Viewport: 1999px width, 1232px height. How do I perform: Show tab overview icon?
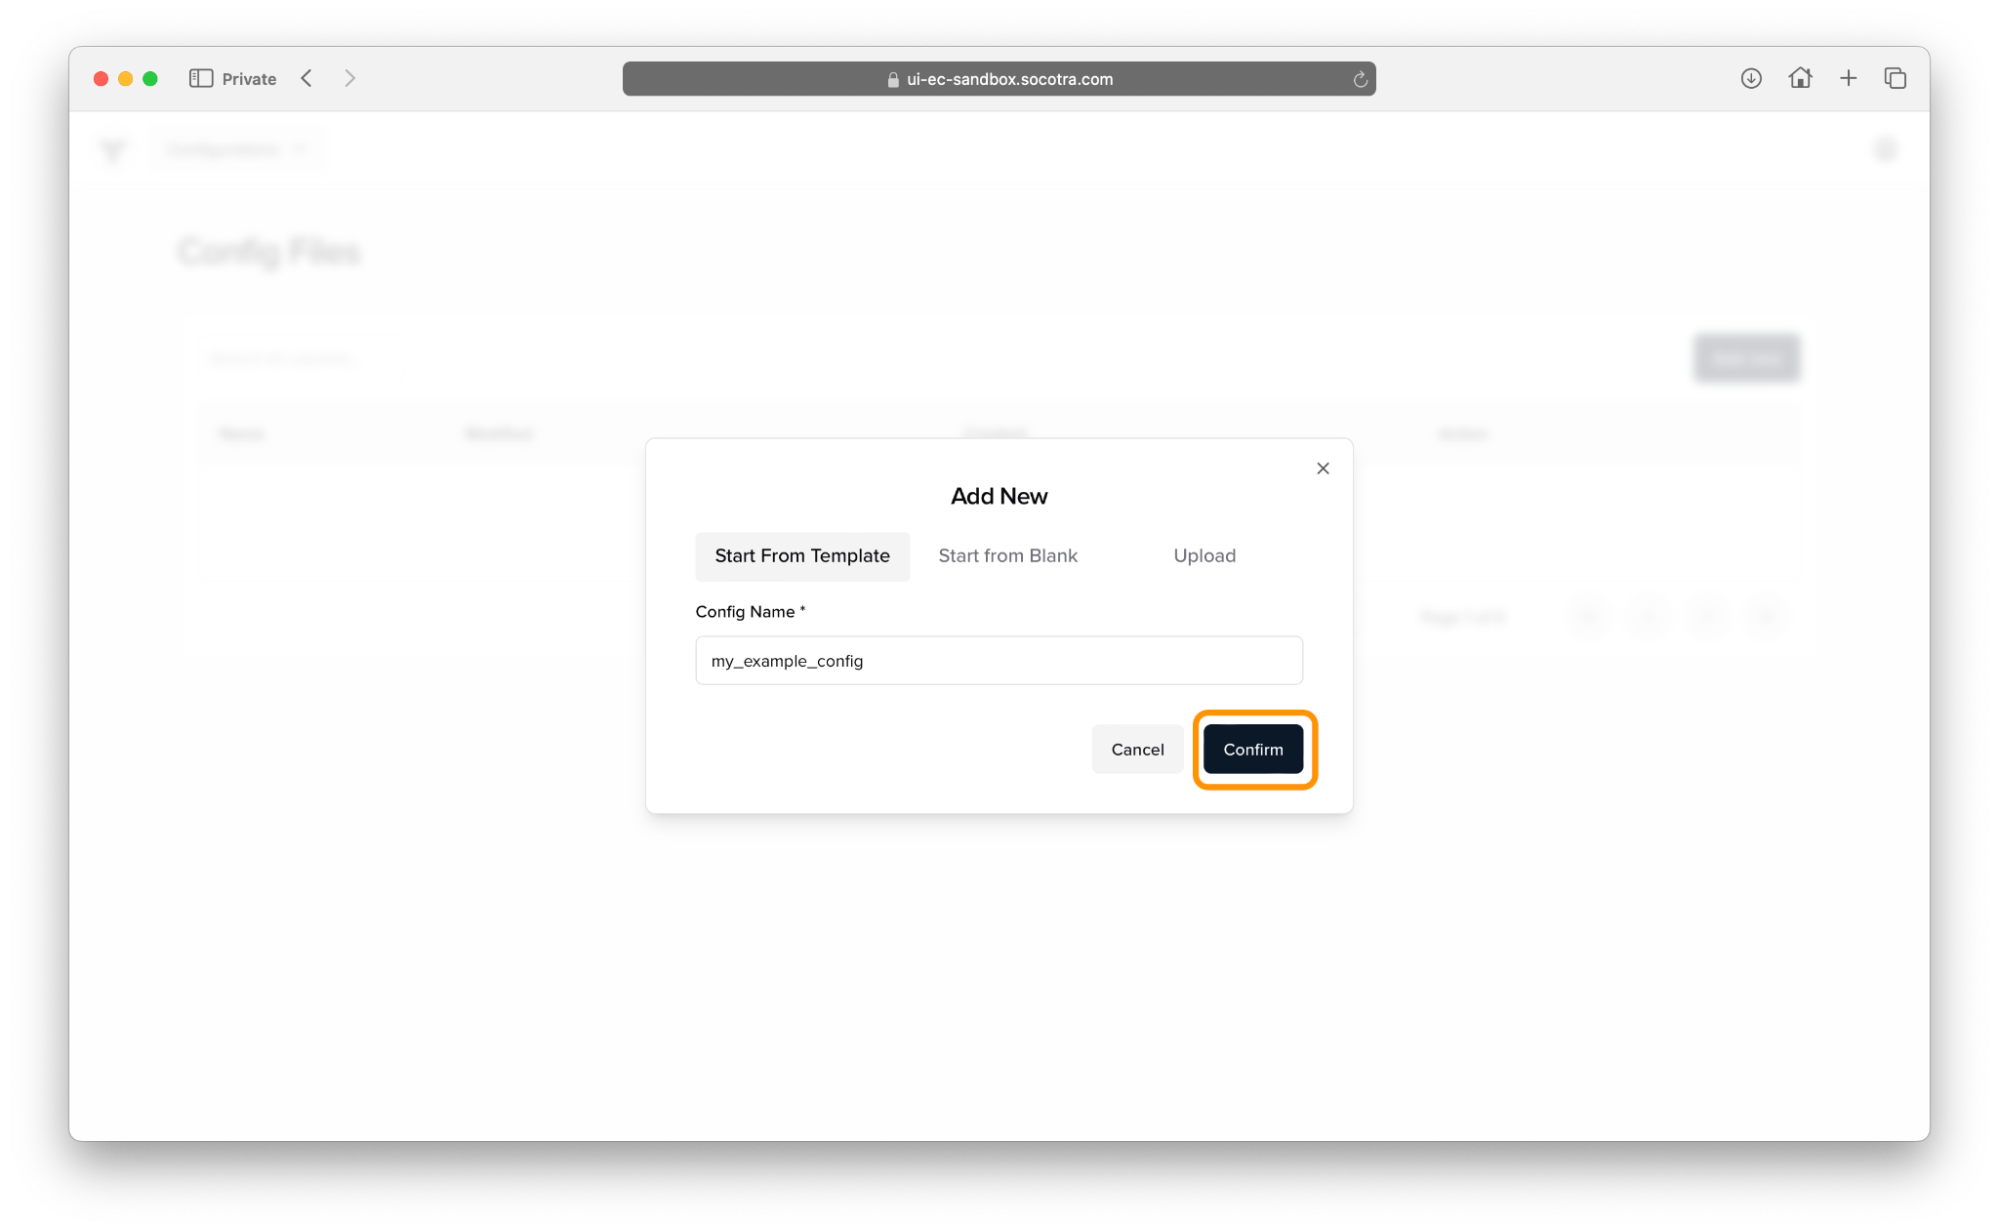coord(1895,78)
